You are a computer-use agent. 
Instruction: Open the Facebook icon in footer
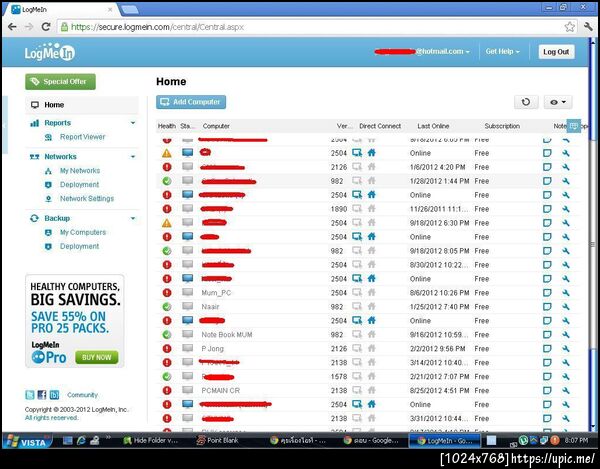click(x=42, y=395)
